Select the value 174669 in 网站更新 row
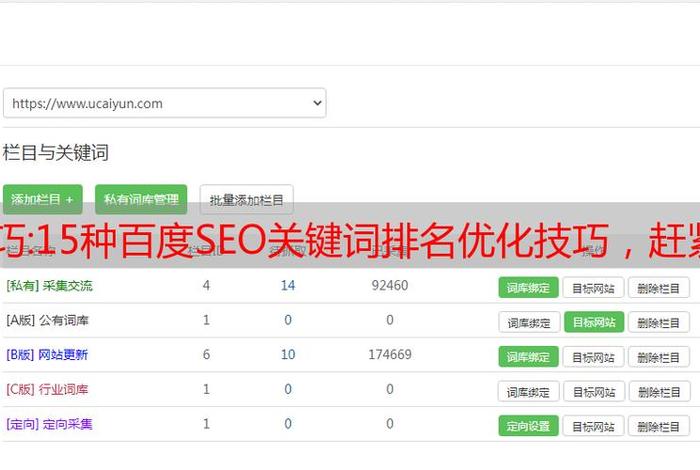Image resolution: width=700 pixels, height=470 pixels. tap(390, 354)
